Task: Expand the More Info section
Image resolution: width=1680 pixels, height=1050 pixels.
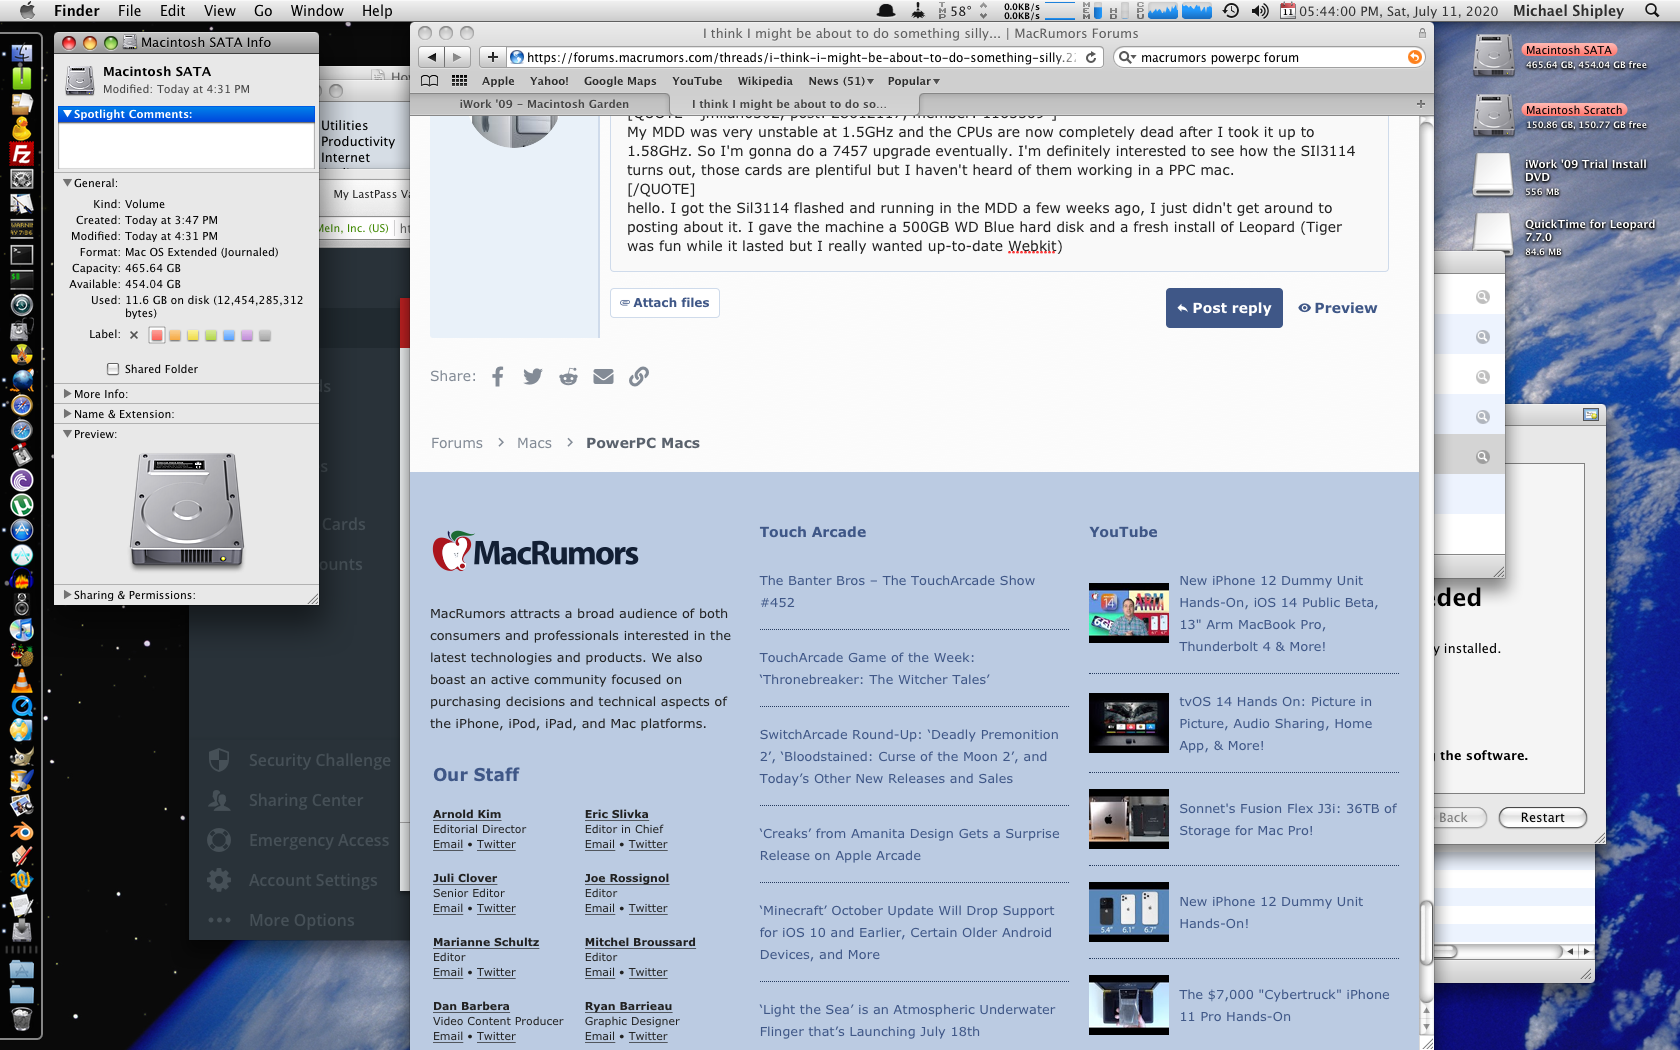Action: [68, 394]
